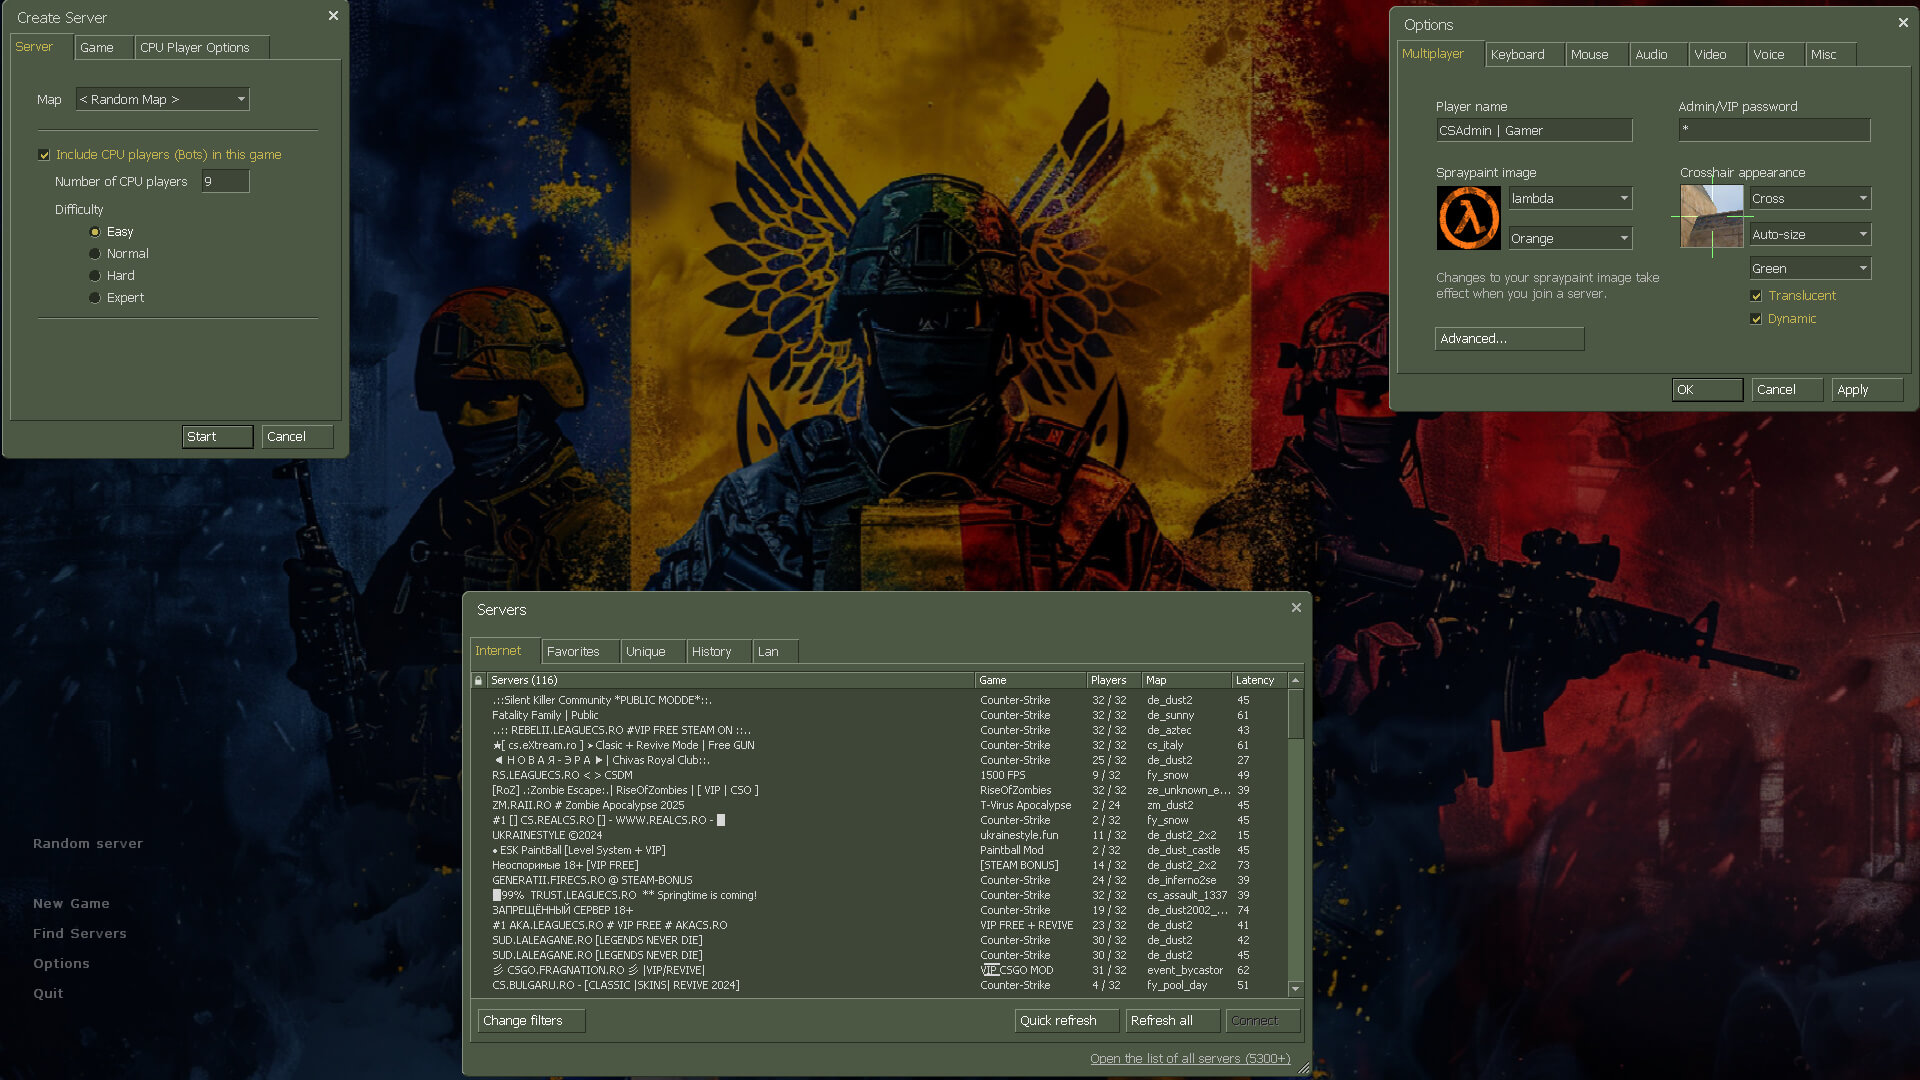Toggle Include CPU players (Bots) checkbox
This screenshot has width=1920, height=1080.
pyautogui.click(x=44, y=155)
